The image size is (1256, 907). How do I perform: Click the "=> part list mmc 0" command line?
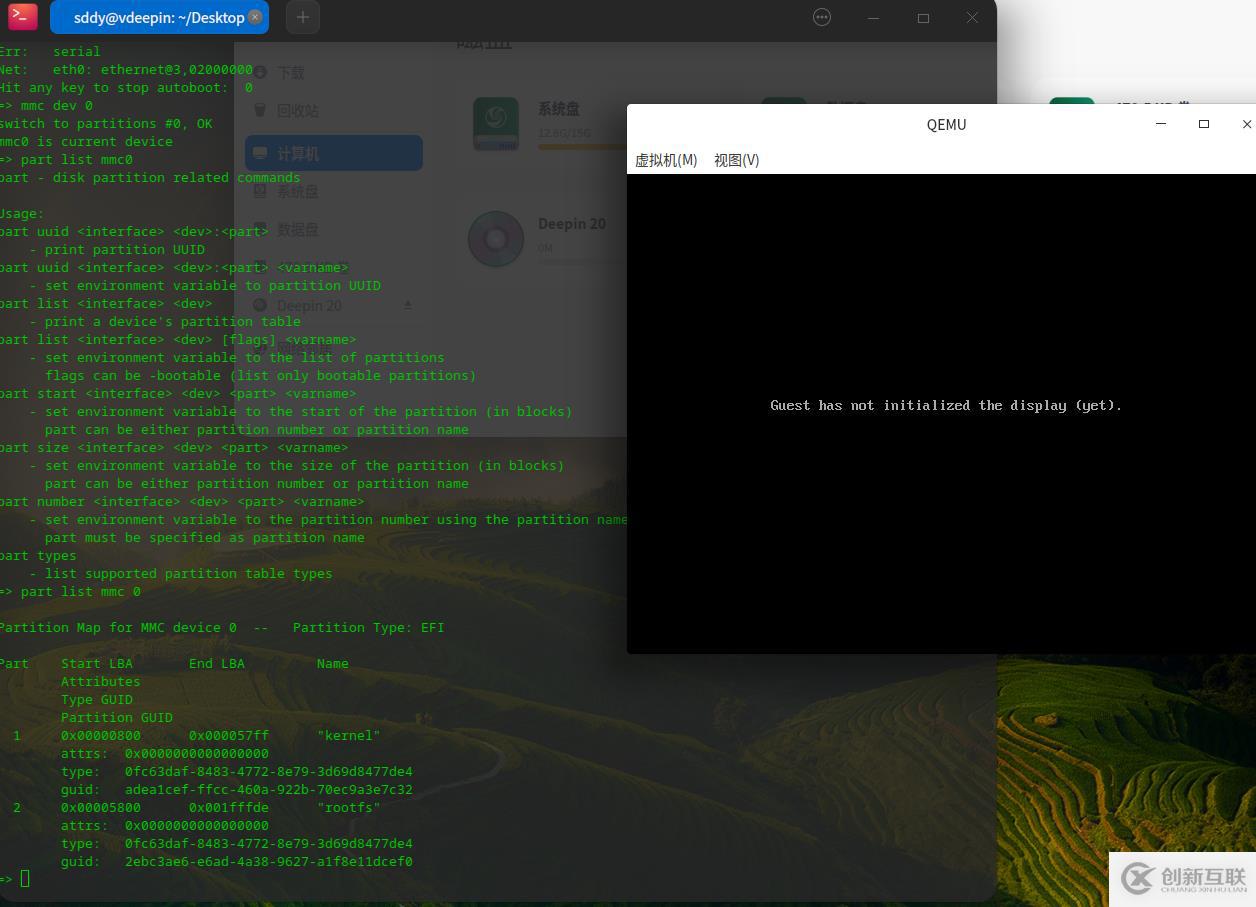70,591
